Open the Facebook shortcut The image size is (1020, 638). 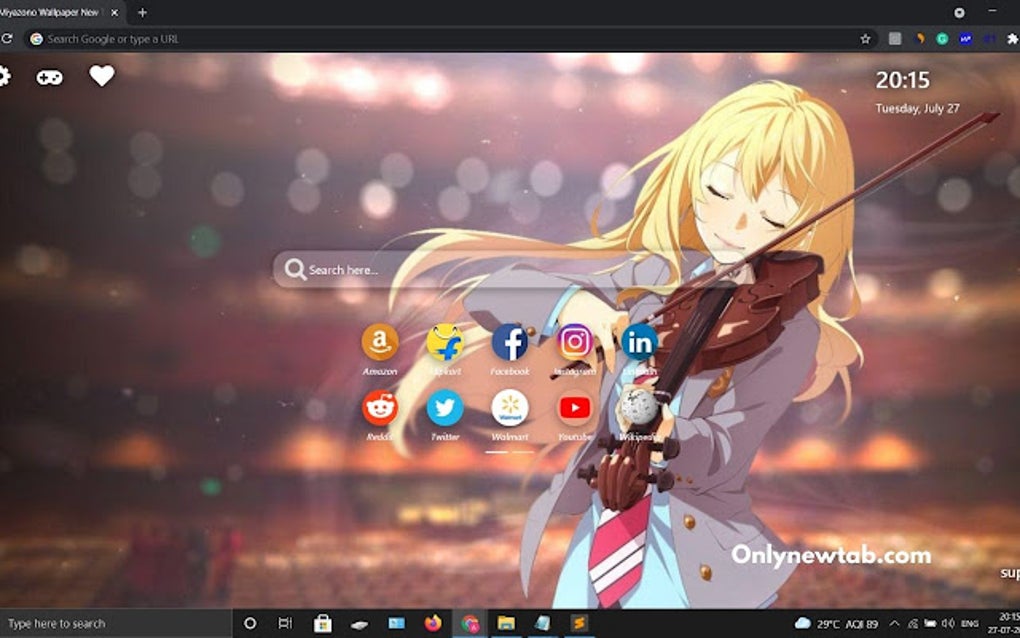click(510, 342)
